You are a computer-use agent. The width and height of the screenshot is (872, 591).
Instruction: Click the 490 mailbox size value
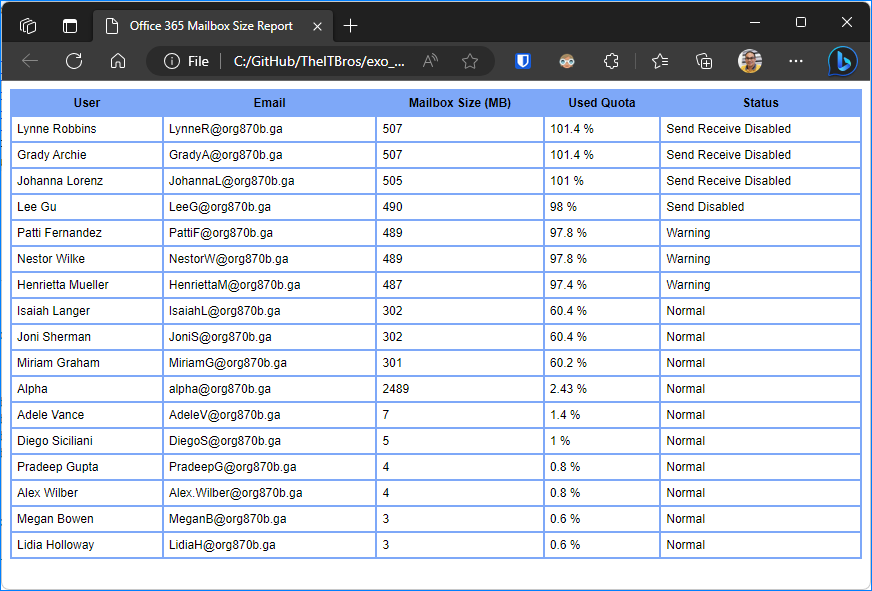393,207
